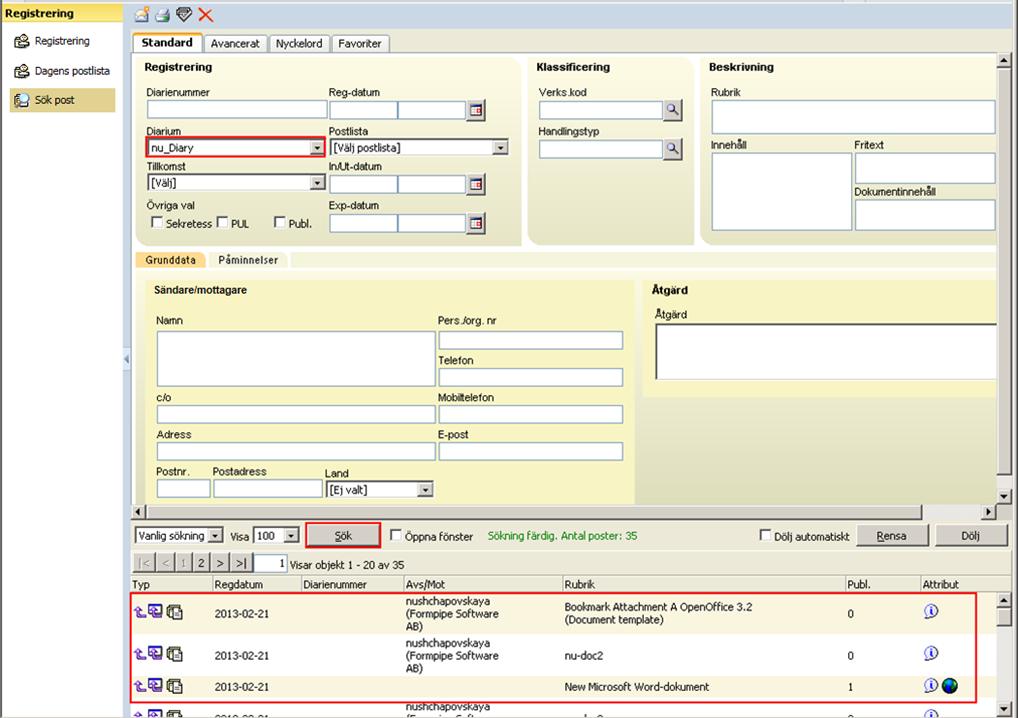Click the Åtgärd text area

pos(826,352)
